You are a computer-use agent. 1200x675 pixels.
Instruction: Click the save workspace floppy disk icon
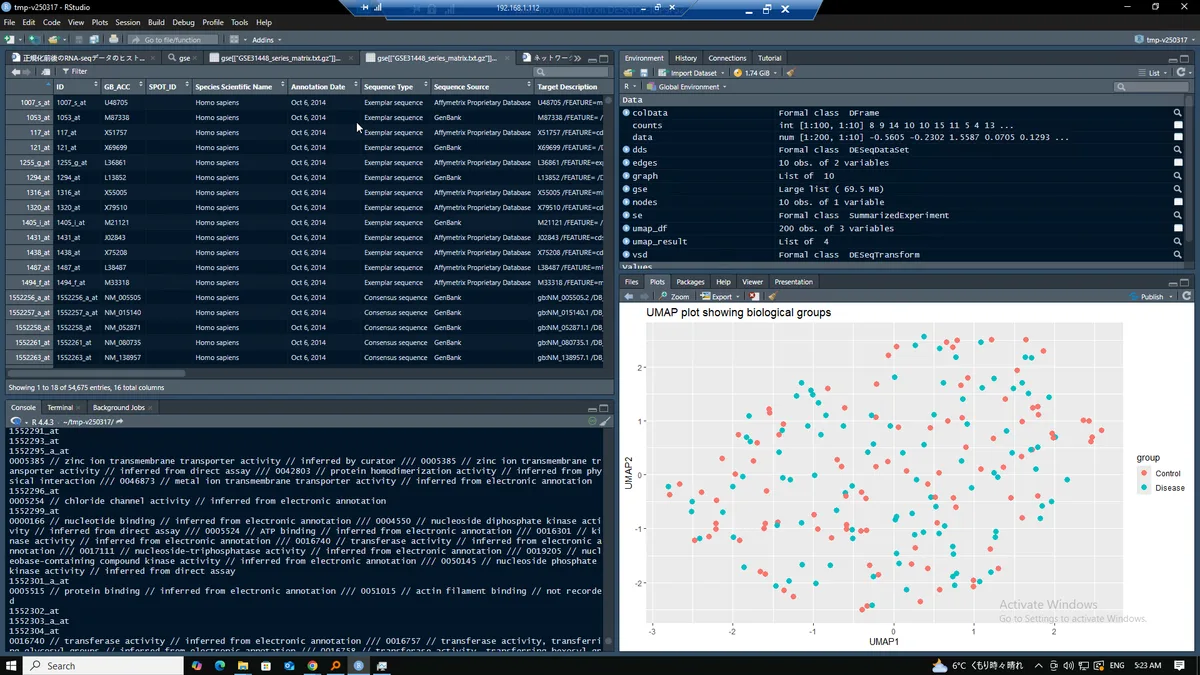coord(642,73)
